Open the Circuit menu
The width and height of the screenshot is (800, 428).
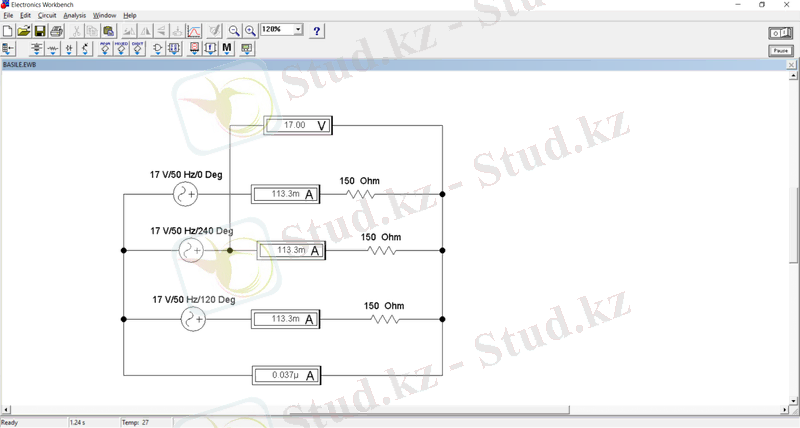coord(47,15)
